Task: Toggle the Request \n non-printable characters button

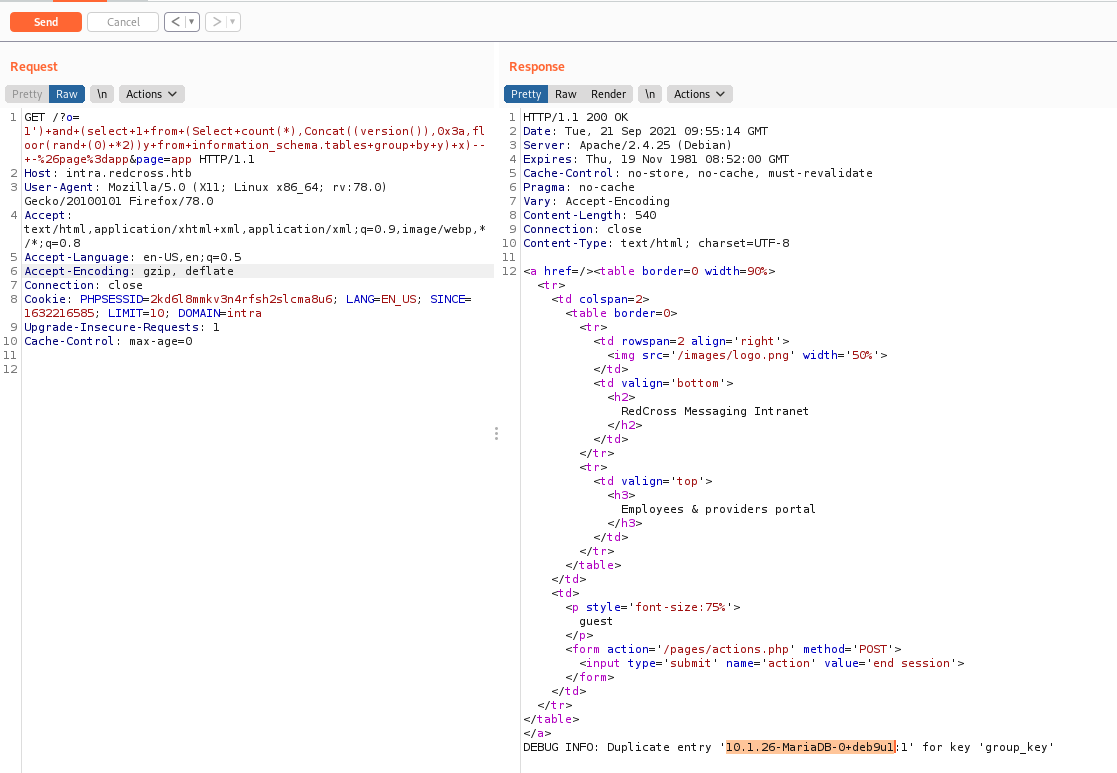Action: [102, 94]
